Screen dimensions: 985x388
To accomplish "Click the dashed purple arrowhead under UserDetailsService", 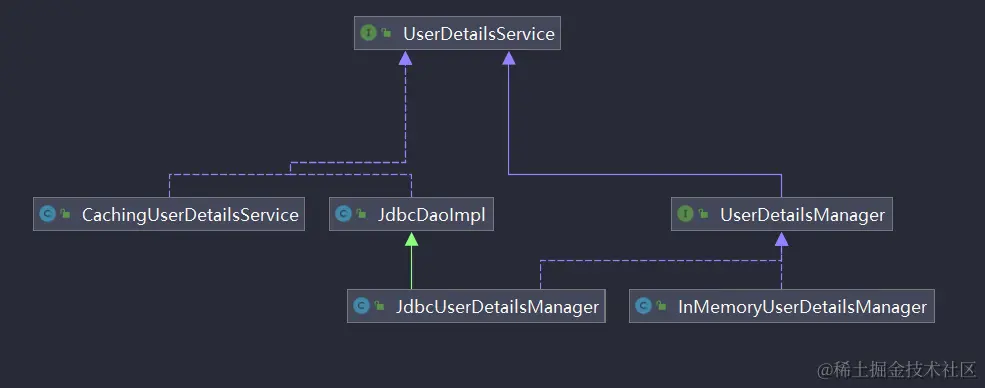I will coord(406,58).
